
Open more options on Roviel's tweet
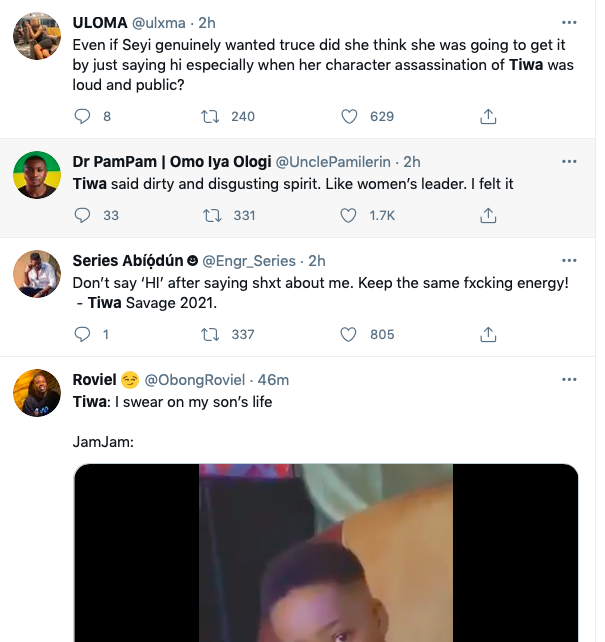pyautogui.click(x=569, y=380)
